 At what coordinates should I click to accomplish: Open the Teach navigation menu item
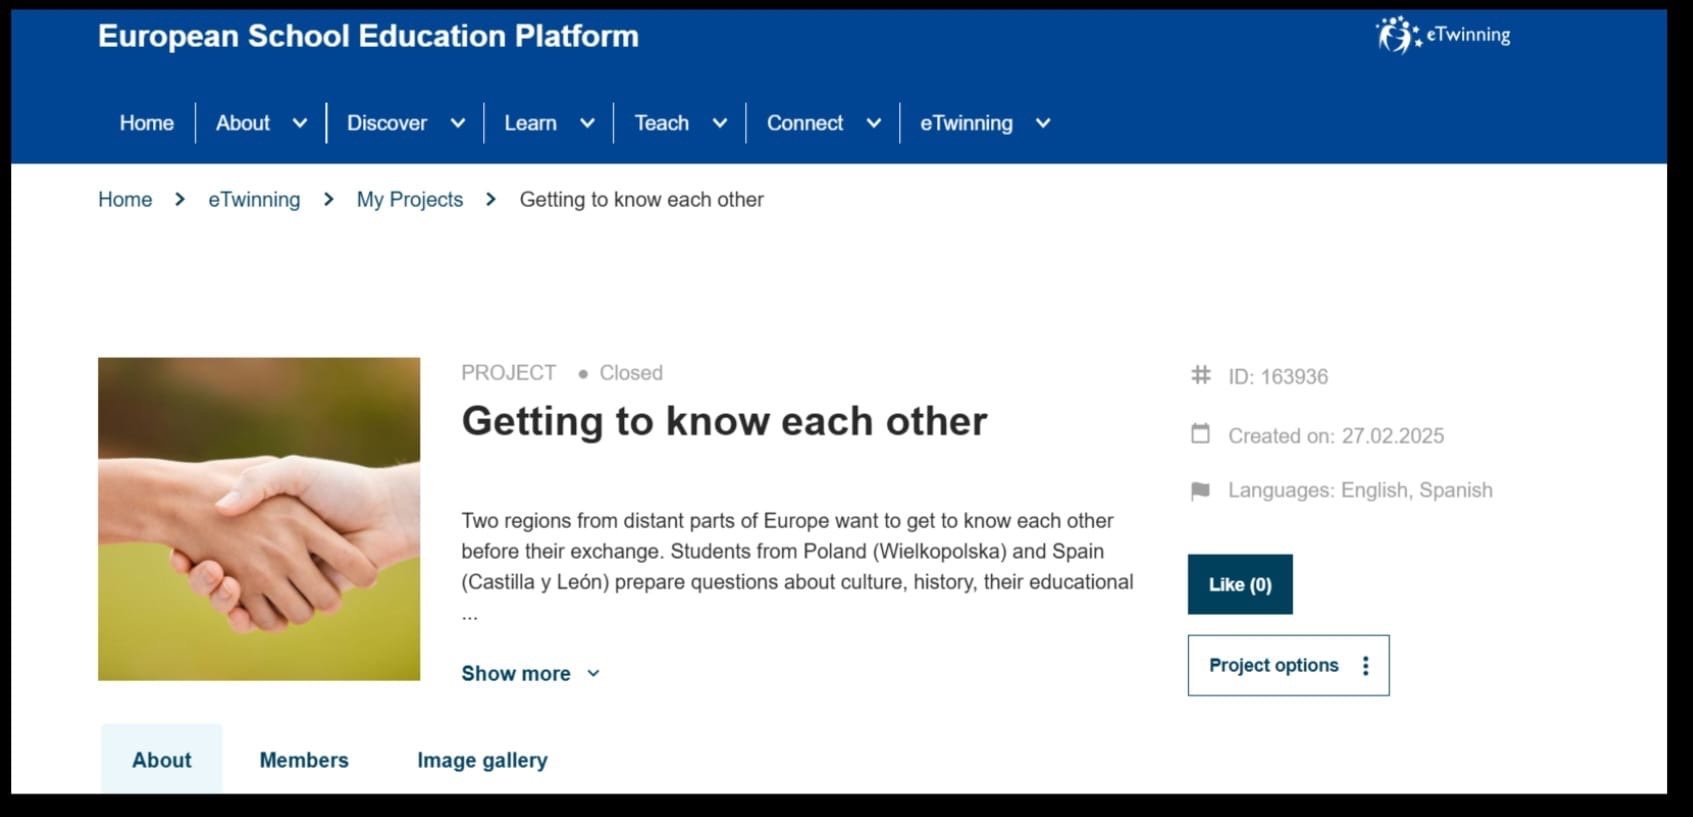pos(662,123)
